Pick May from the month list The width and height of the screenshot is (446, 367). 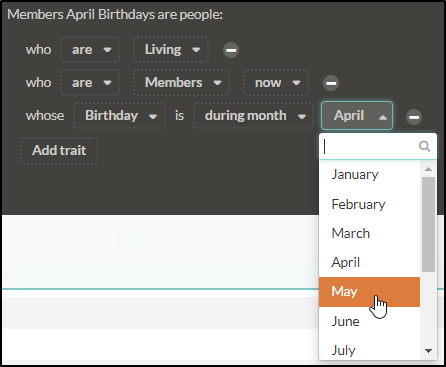click(369, 292)
